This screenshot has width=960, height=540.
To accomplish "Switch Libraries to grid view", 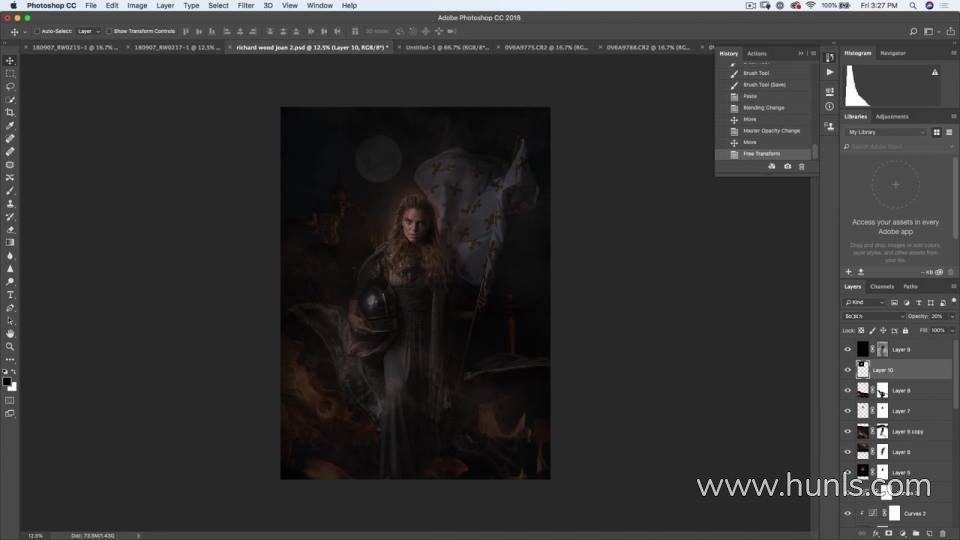I will (x=937, y=132).
